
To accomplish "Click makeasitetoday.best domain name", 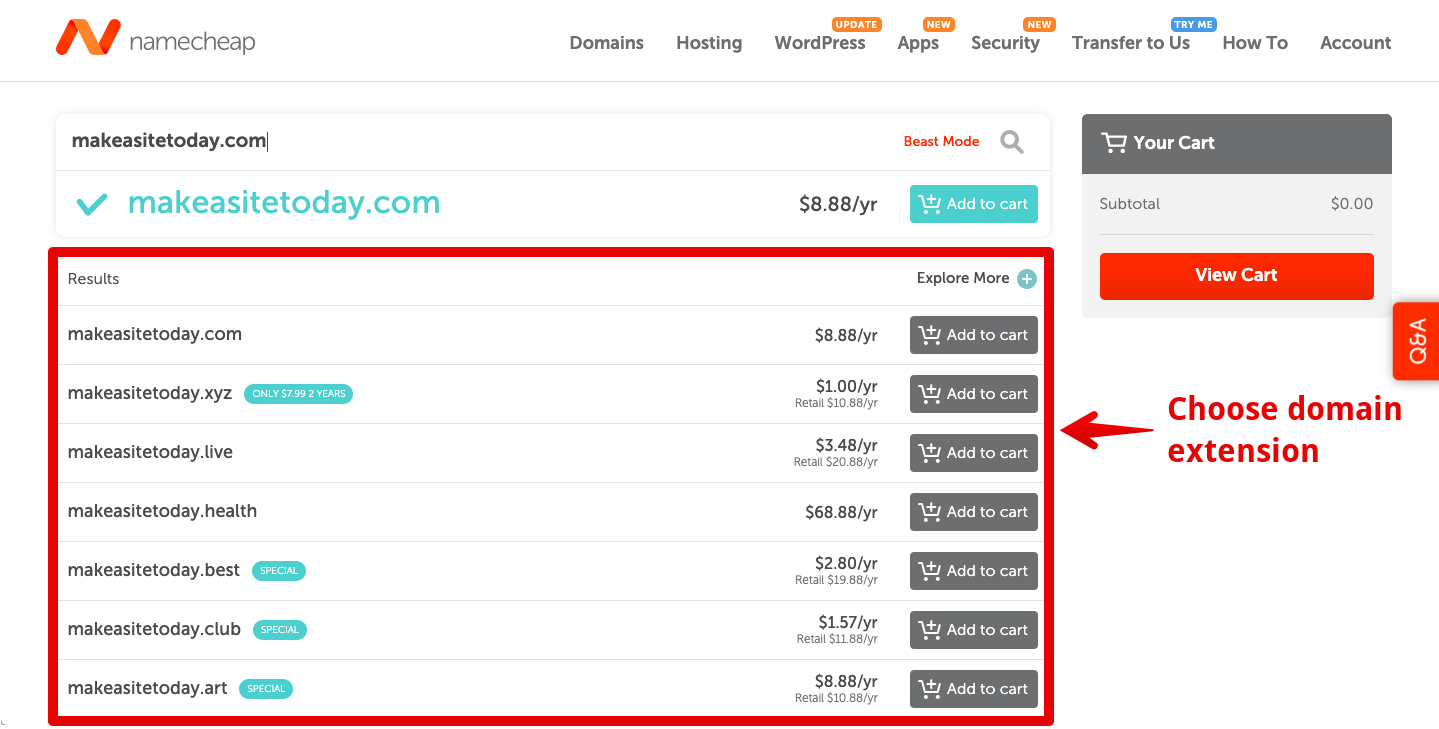I will pos(154,571).
